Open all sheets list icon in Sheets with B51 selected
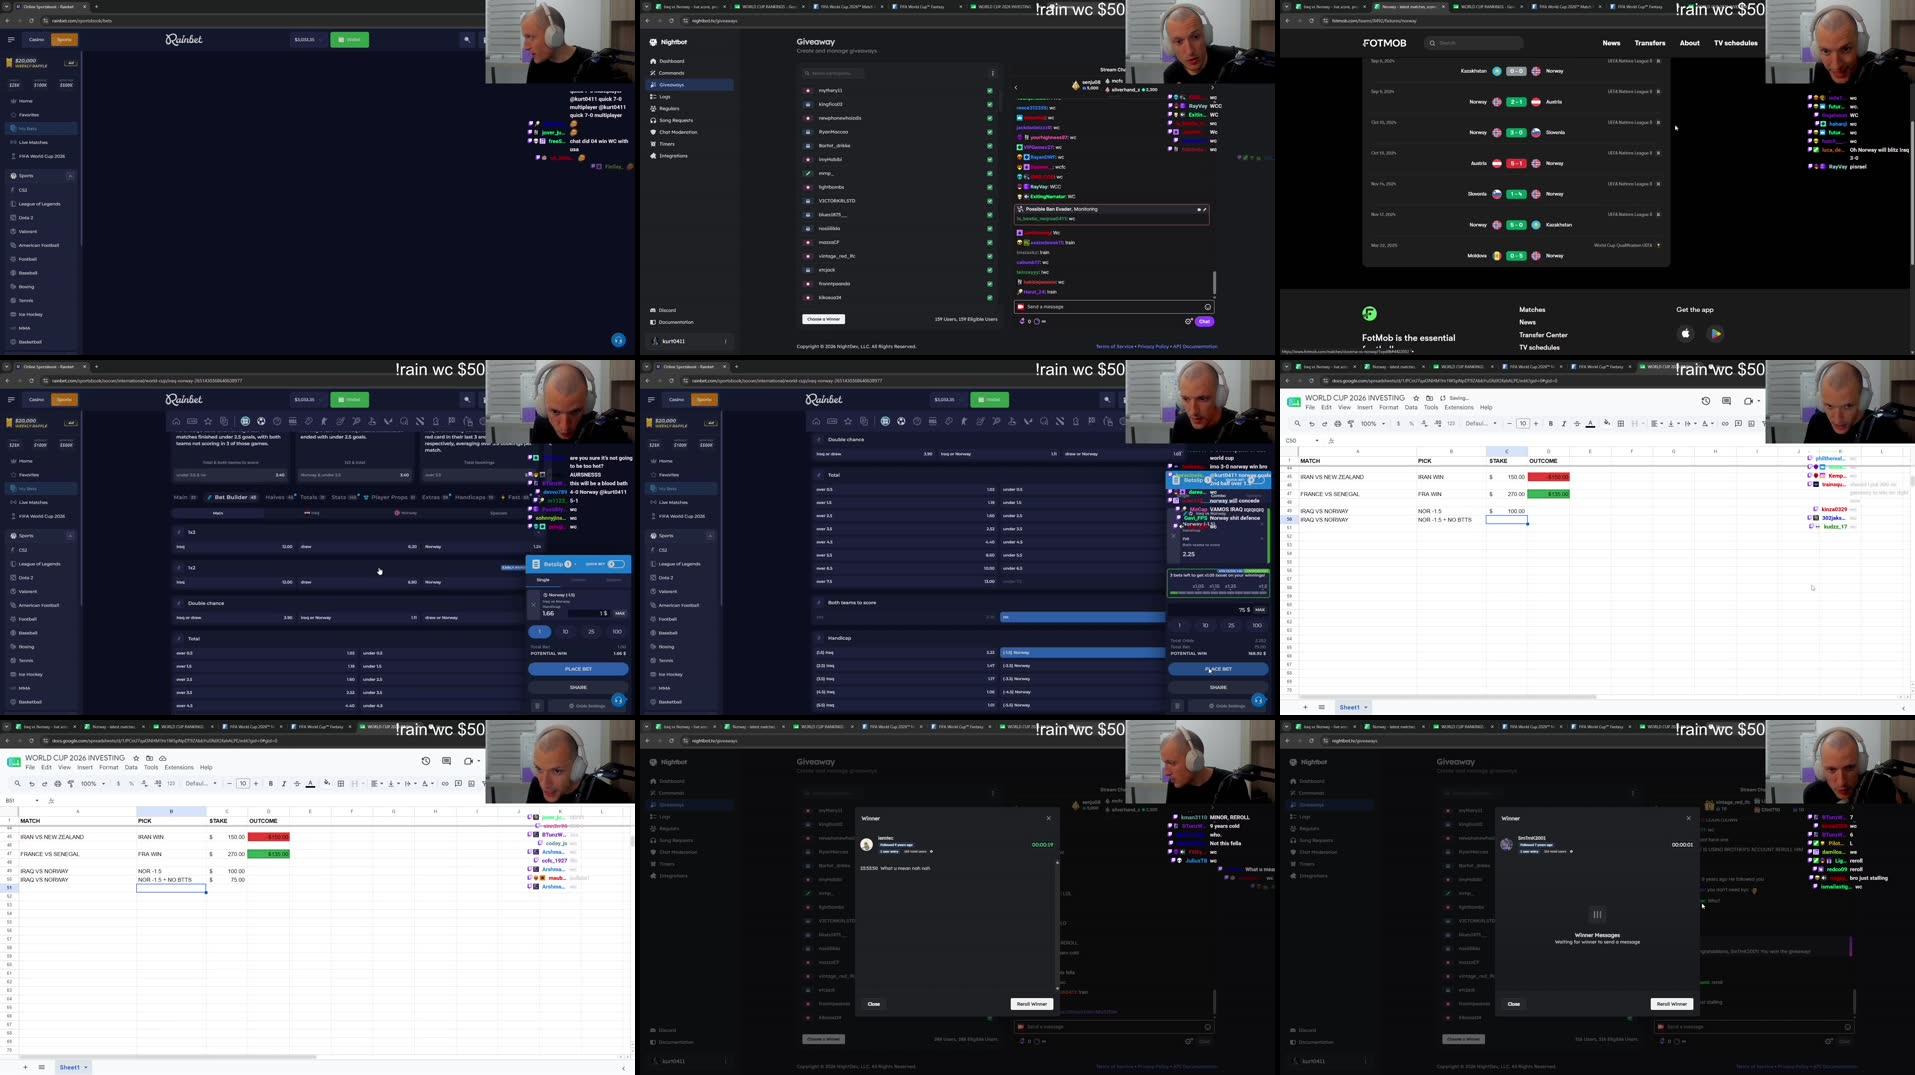This screenshot has width=1915, height=1075. click(x=41, y=1067)
